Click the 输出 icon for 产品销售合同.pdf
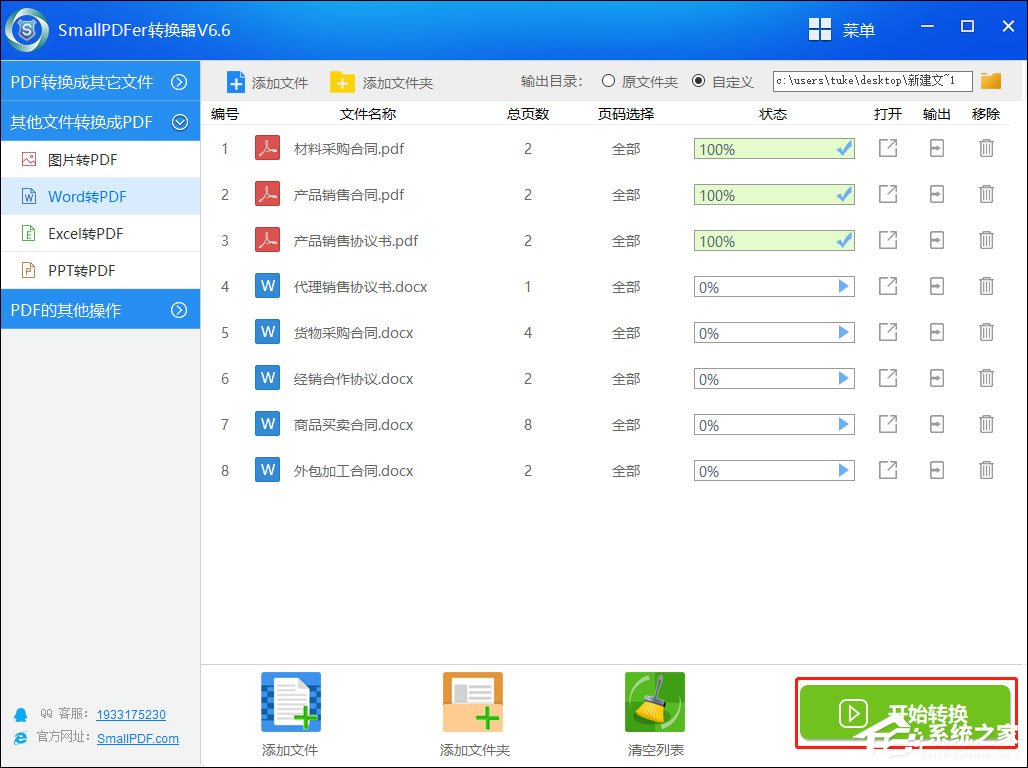 [936, 194]
